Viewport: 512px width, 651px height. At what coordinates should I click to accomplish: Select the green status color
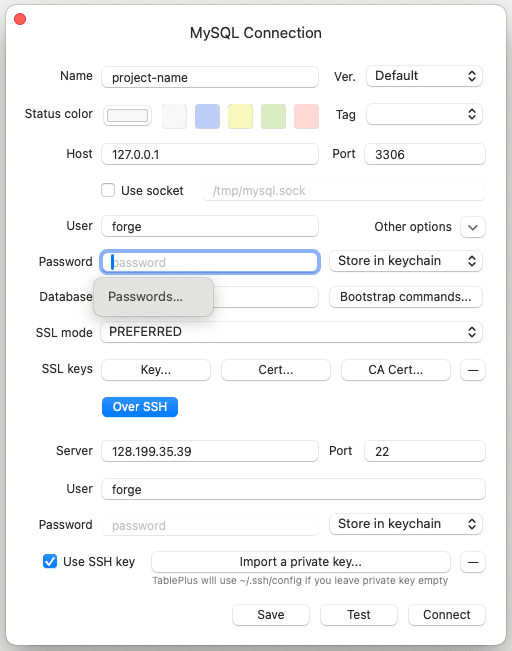[x=273, y=116]
